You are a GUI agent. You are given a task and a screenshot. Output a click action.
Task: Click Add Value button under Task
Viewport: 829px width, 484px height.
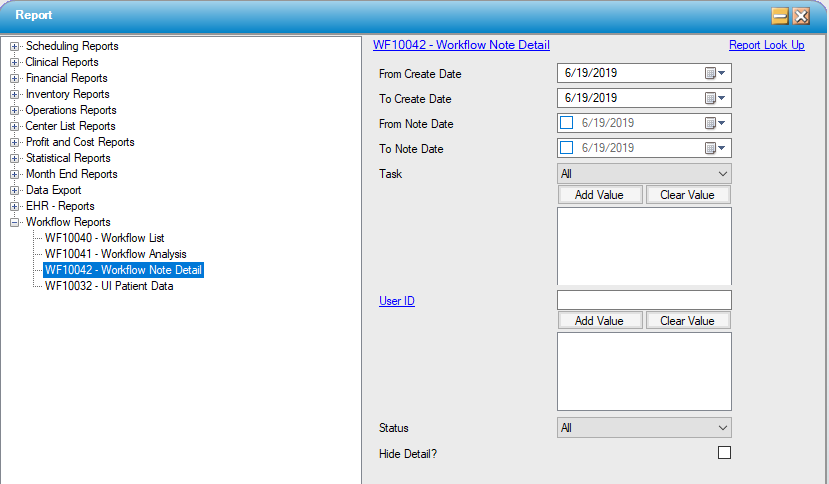point(599,195)
